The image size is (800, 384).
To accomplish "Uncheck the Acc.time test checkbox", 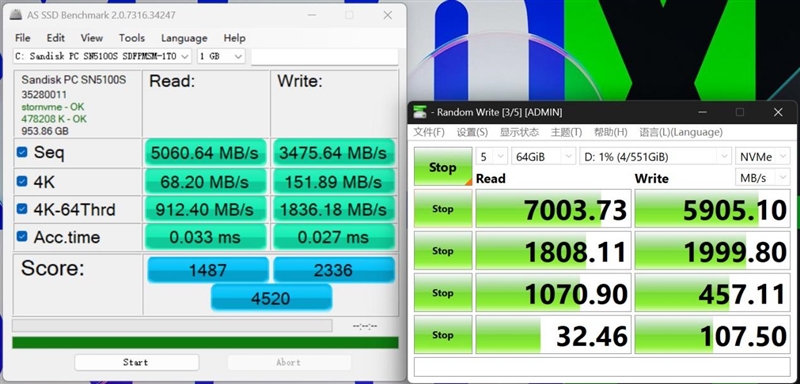I will click(22, 236).
